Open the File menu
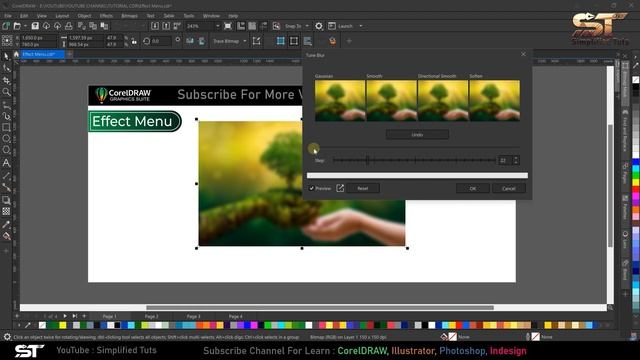This screenshot has width=640, height=360. click(x=8, y=16)
